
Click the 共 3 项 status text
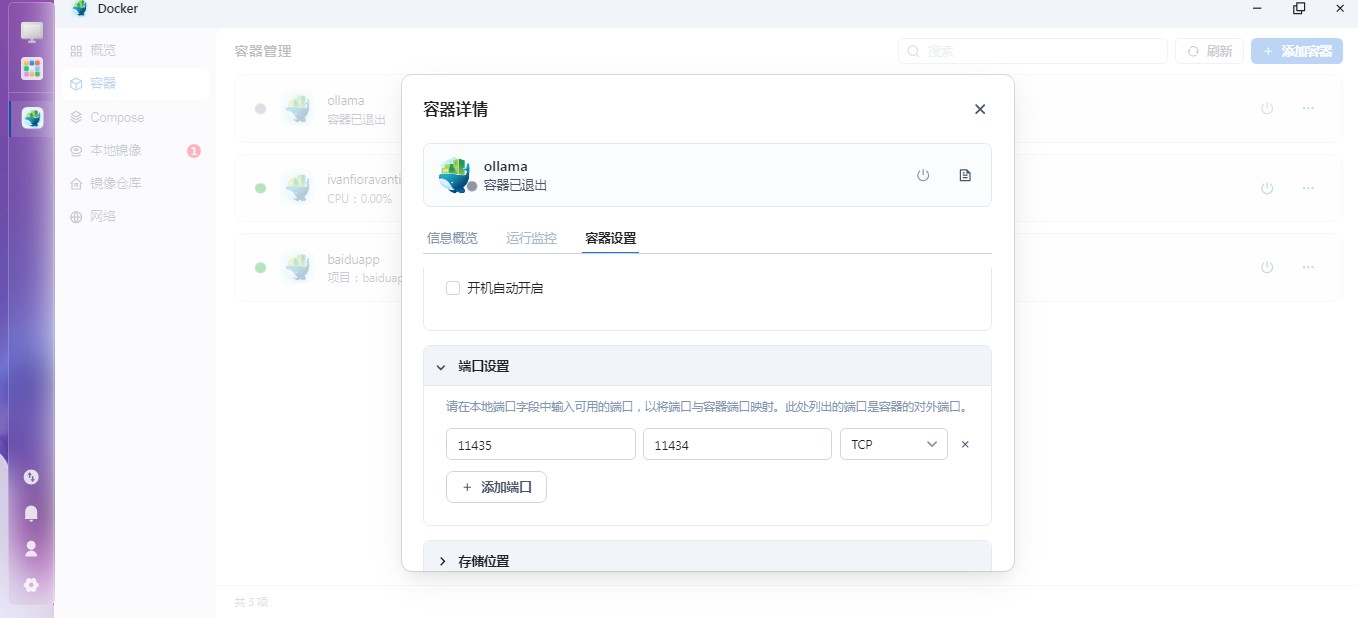coord(251,602)
